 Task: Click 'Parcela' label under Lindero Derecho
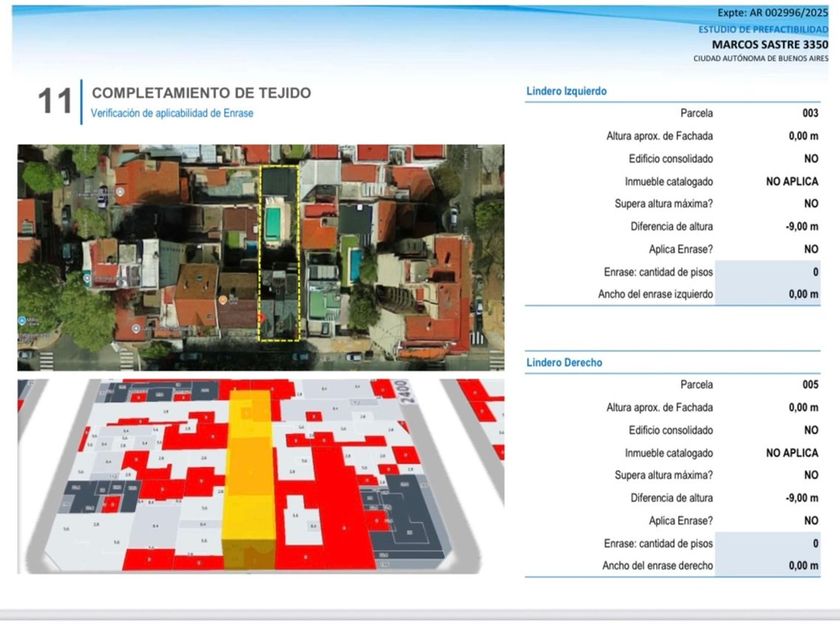point(696,385)
